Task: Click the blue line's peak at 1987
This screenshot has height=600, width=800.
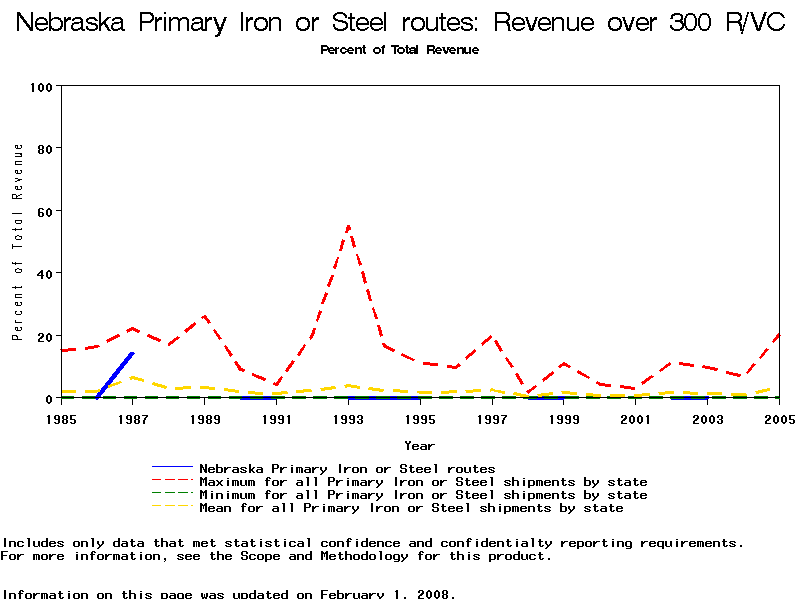Action: point(132,353)
